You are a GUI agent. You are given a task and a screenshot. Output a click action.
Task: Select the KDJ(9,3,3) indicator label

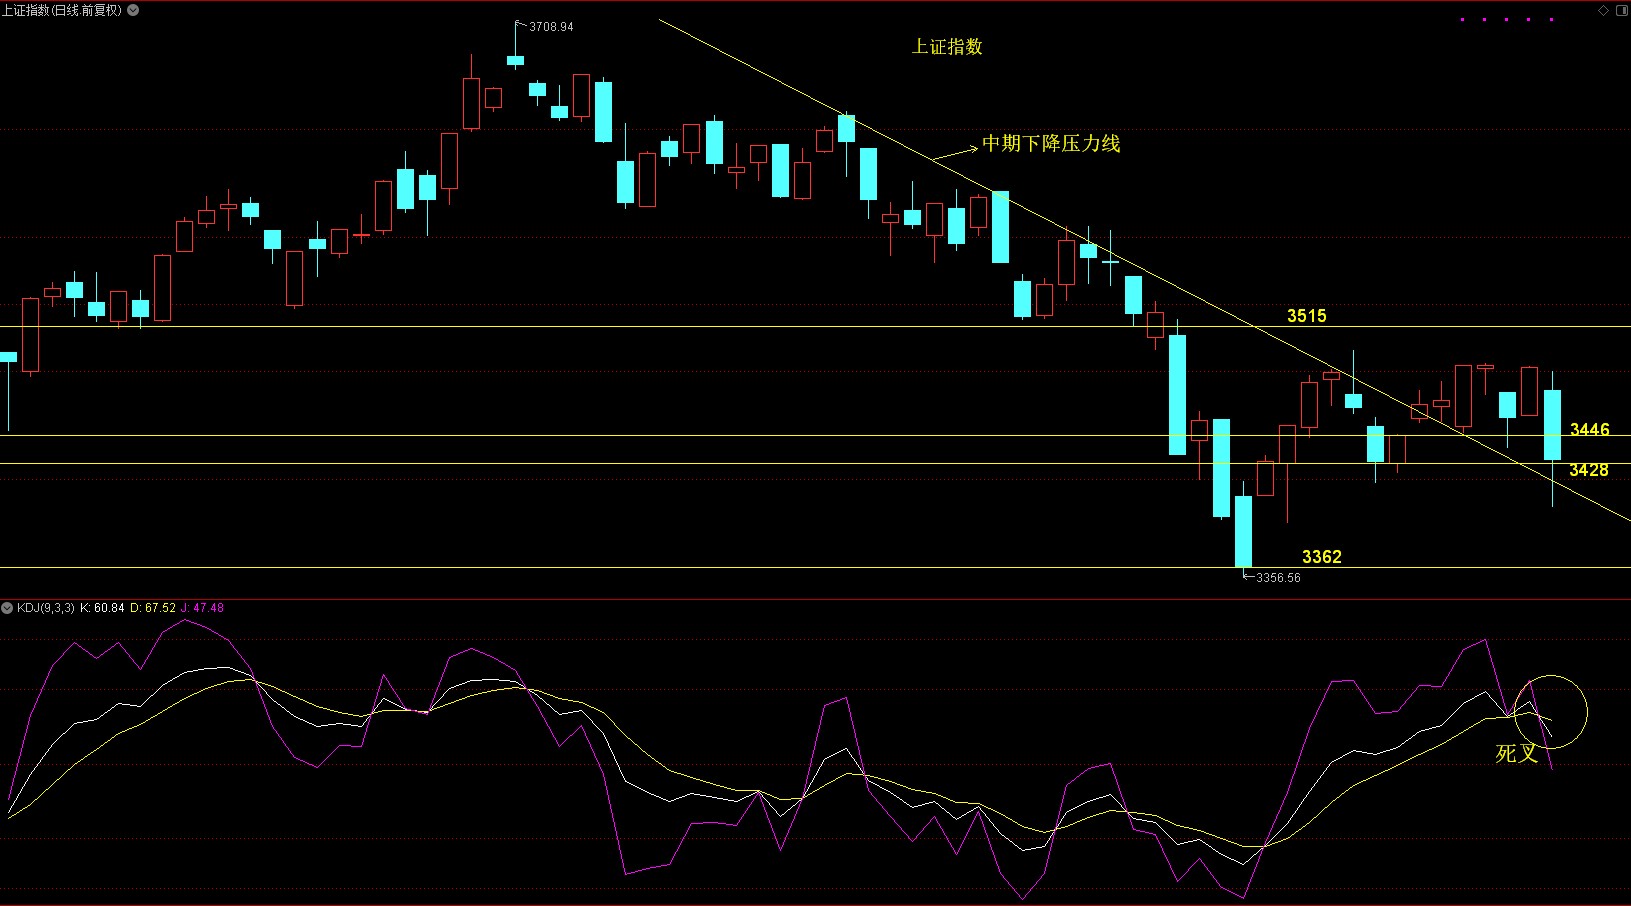point(45,608)
